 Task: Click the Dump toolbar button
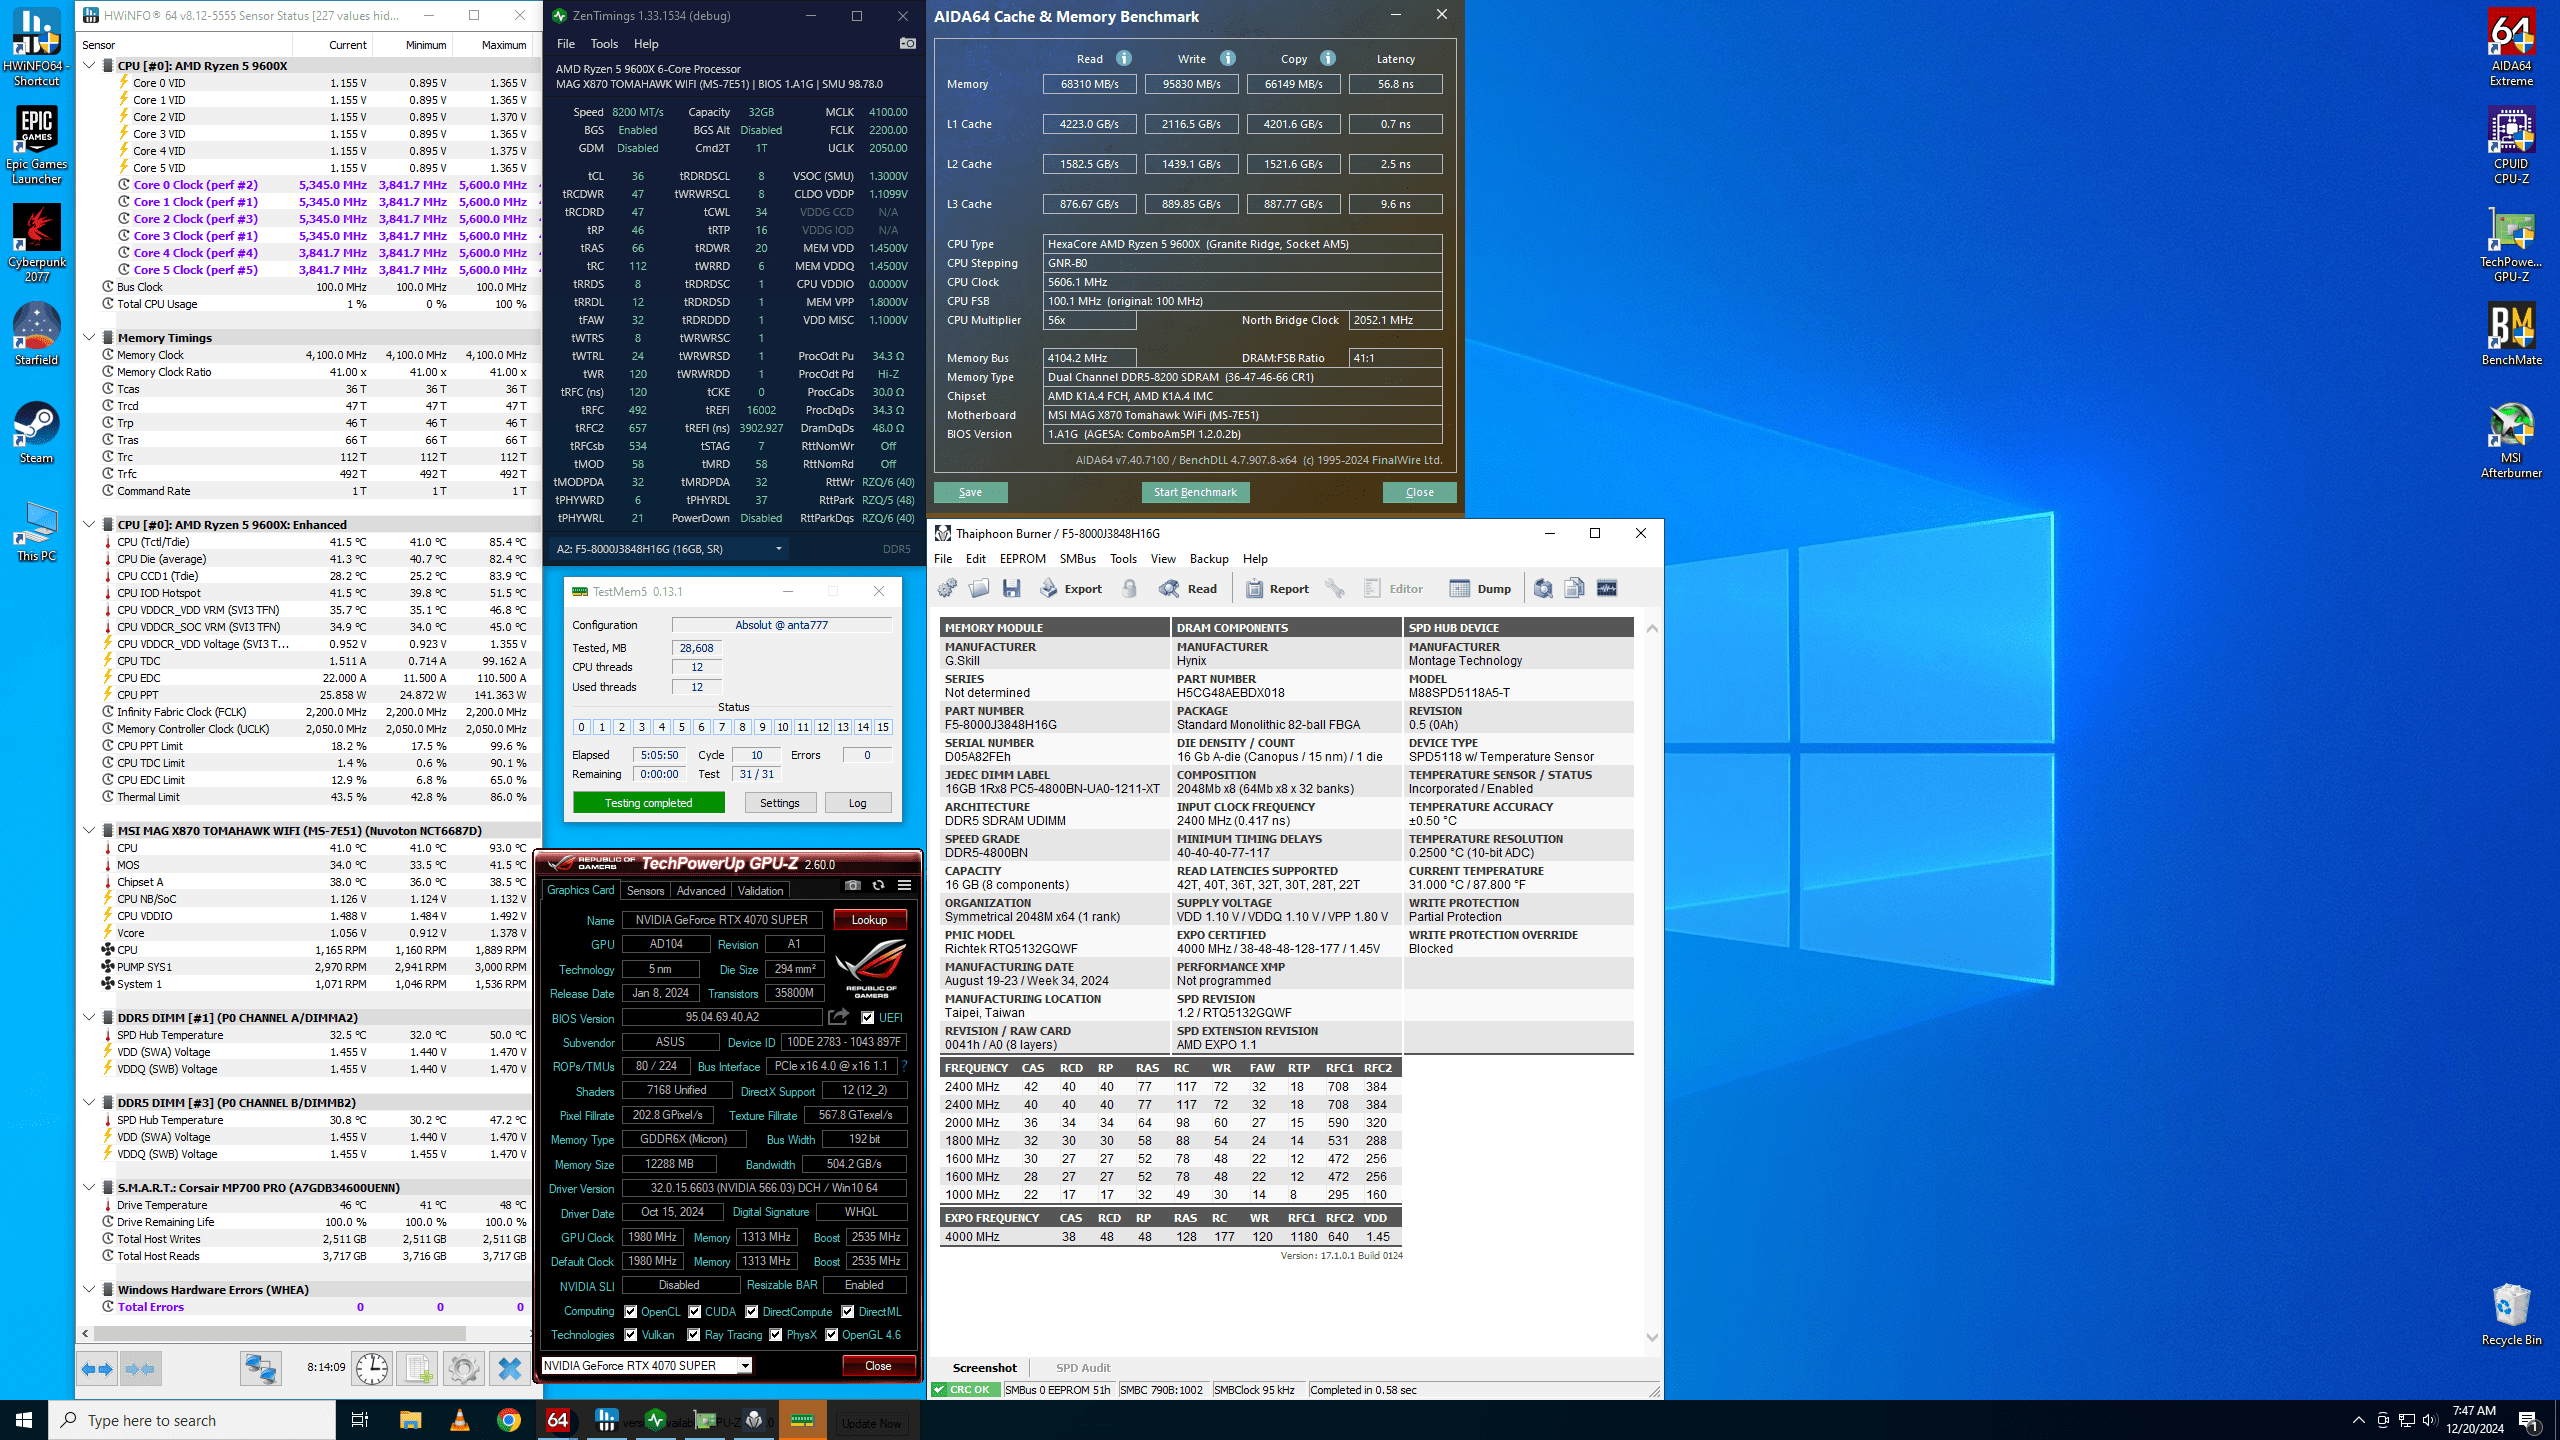tap(1480, 589)
